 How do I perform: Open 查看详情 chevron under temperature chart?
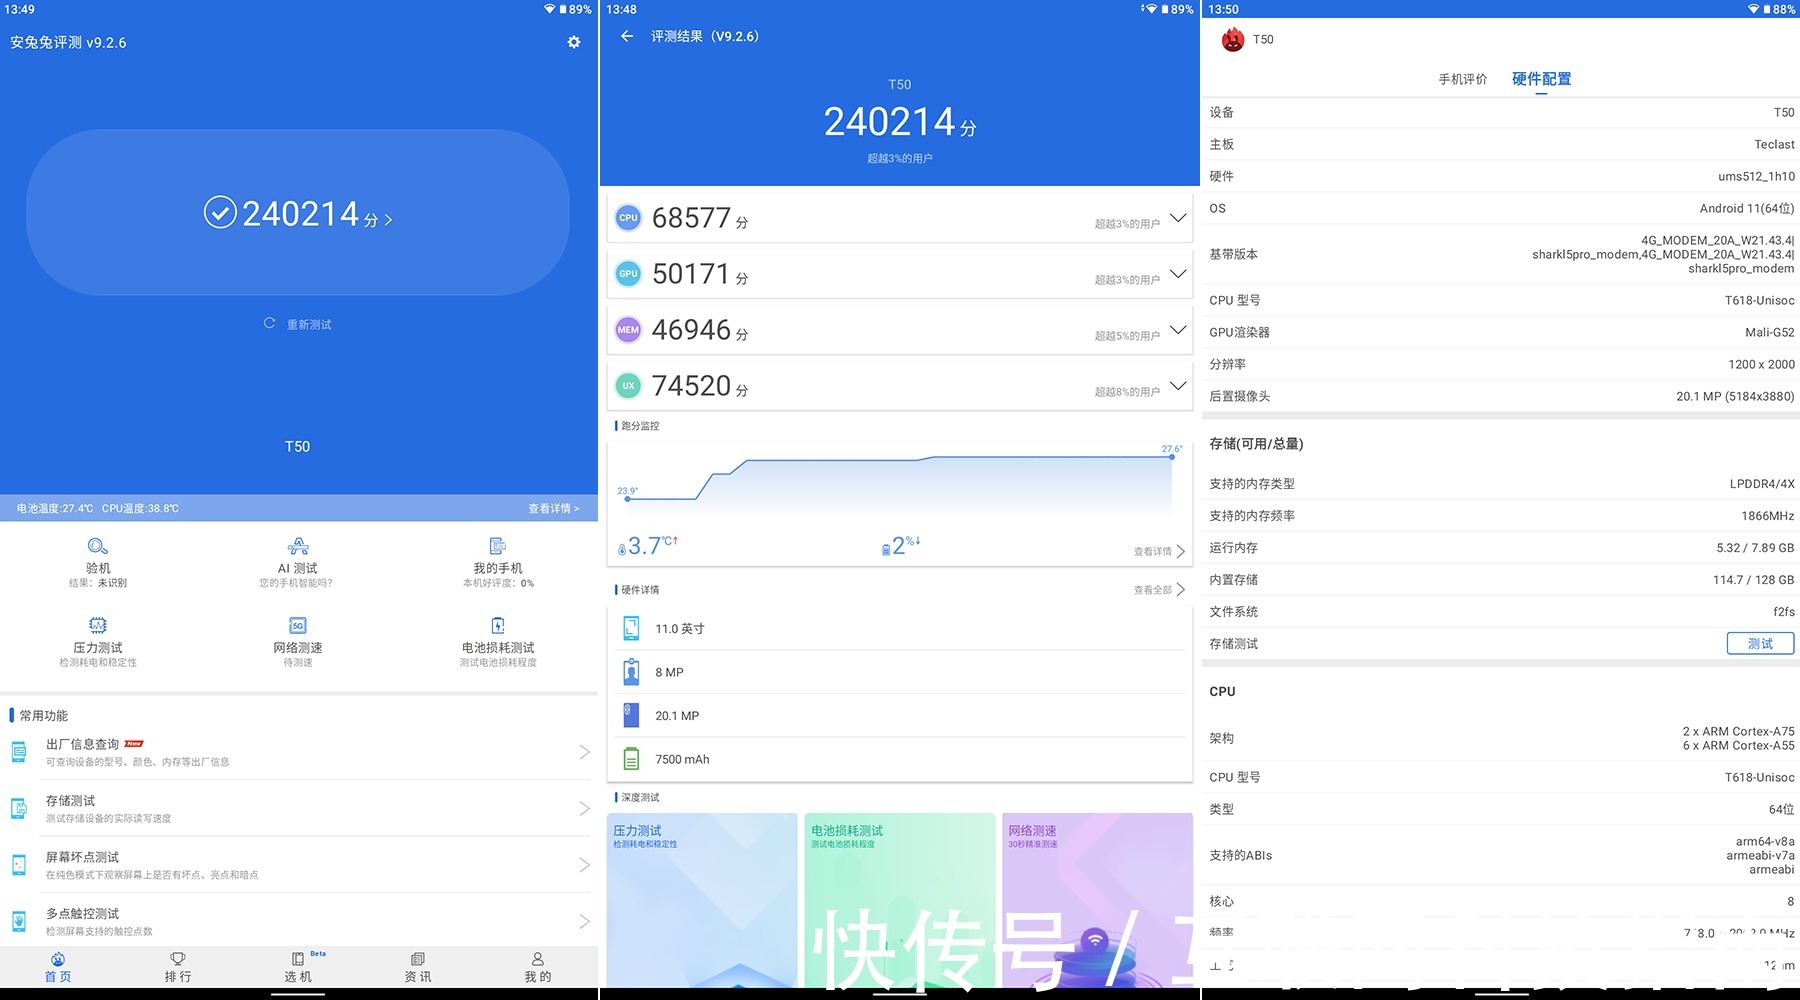click(x=1181, y=551)
